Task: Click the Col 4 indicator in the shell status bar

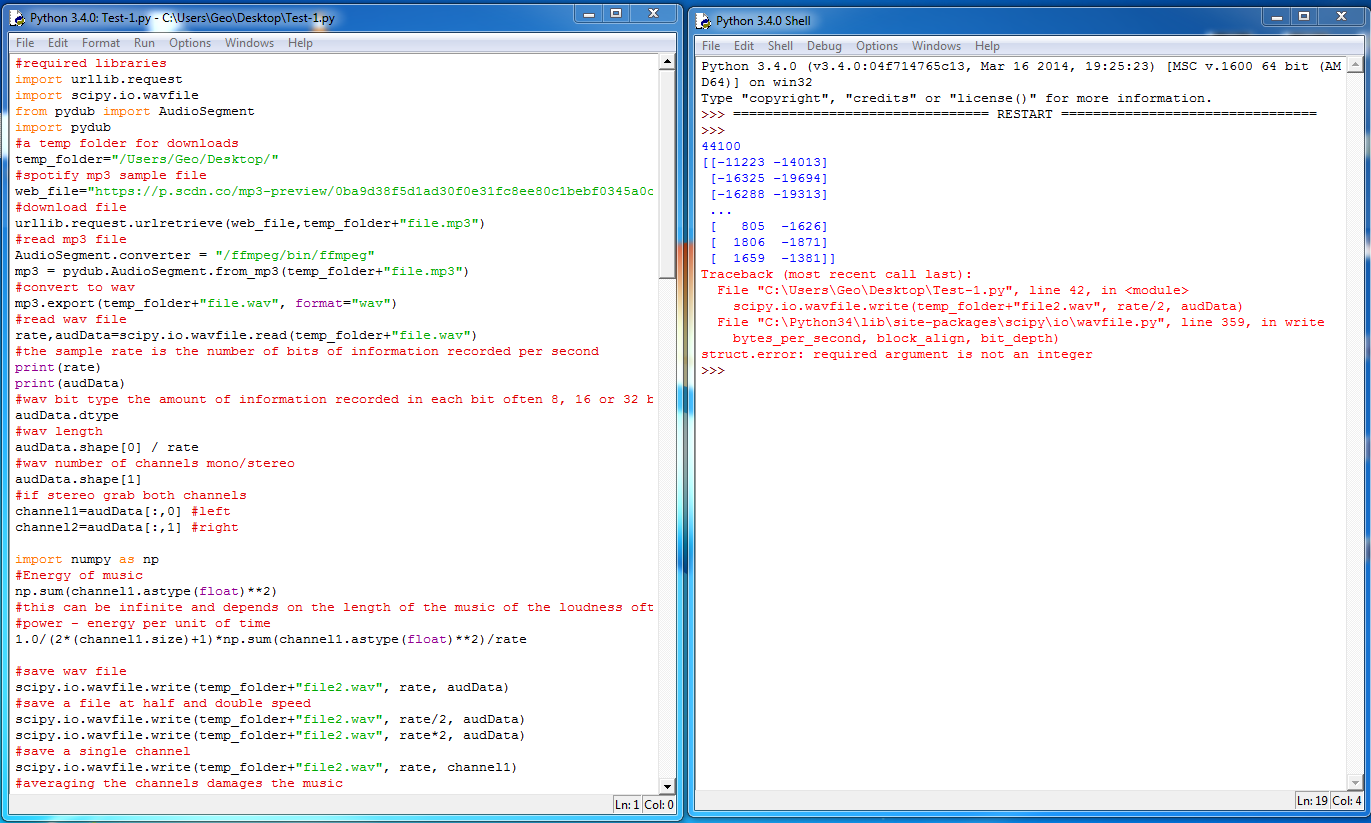Action: click(1345, 800)
